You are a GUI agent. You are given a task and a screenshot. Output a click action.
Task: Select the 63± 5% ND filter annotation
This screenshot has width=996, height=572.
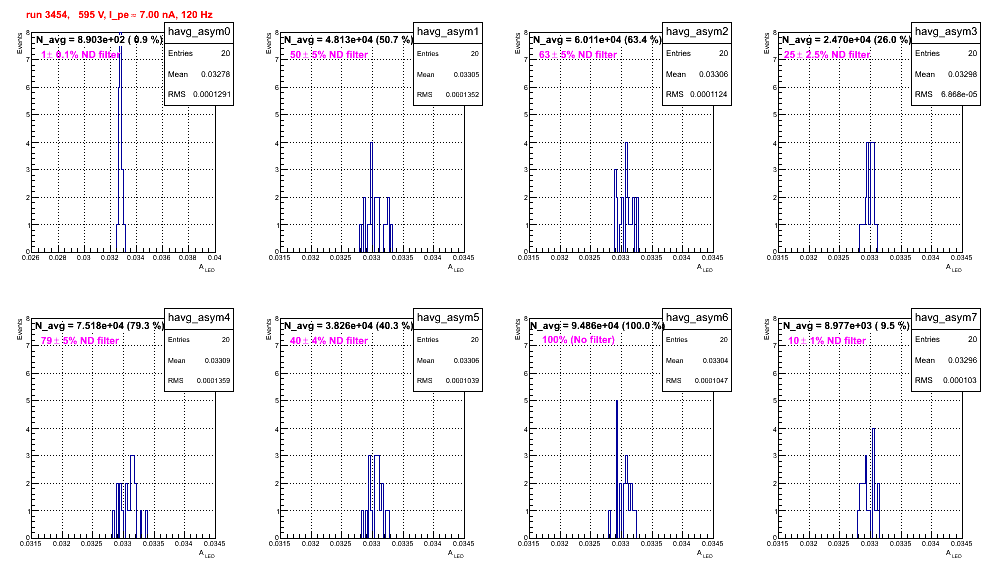pyautogui.click(x=578, y=55)
